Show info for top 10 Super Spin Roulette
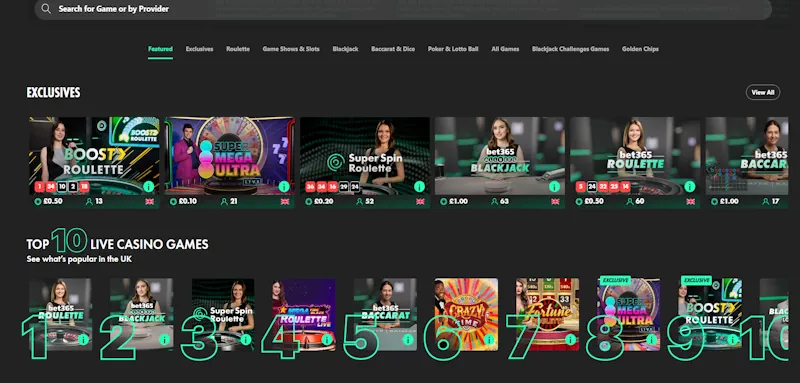 pyautogui.click(x=245, y=340)
